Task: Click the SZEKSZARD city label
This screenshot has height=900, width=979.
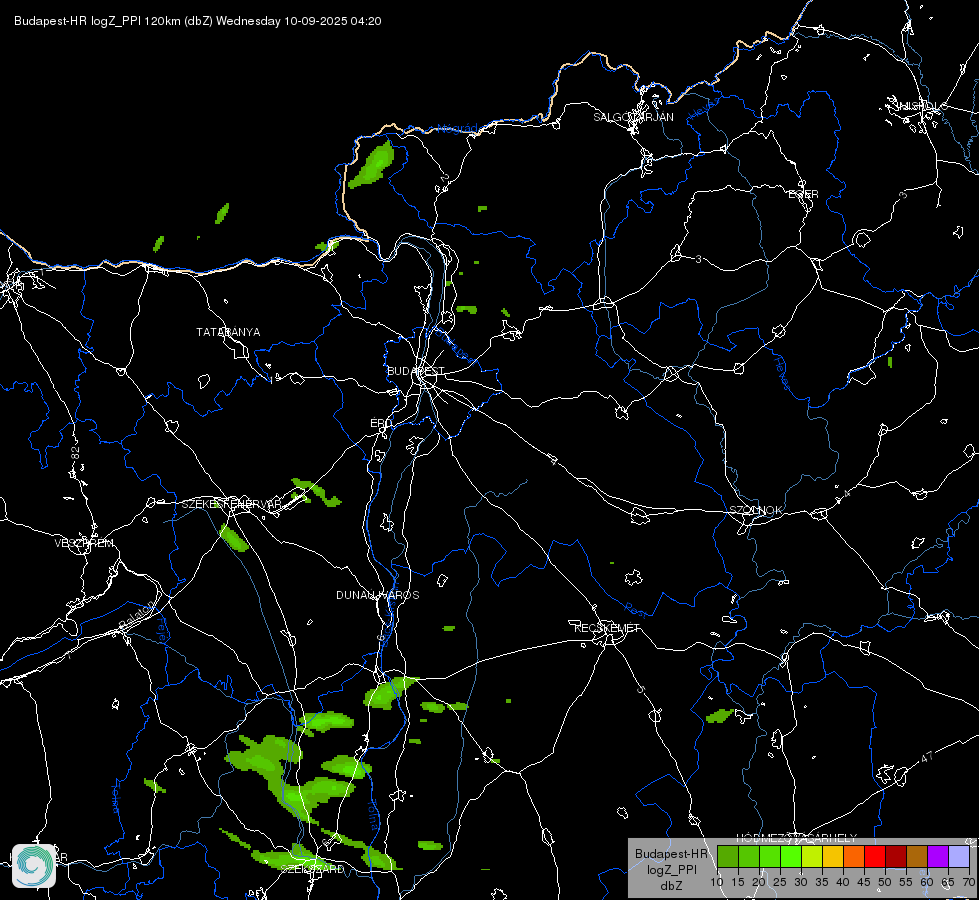Action: tap(312, 869)
